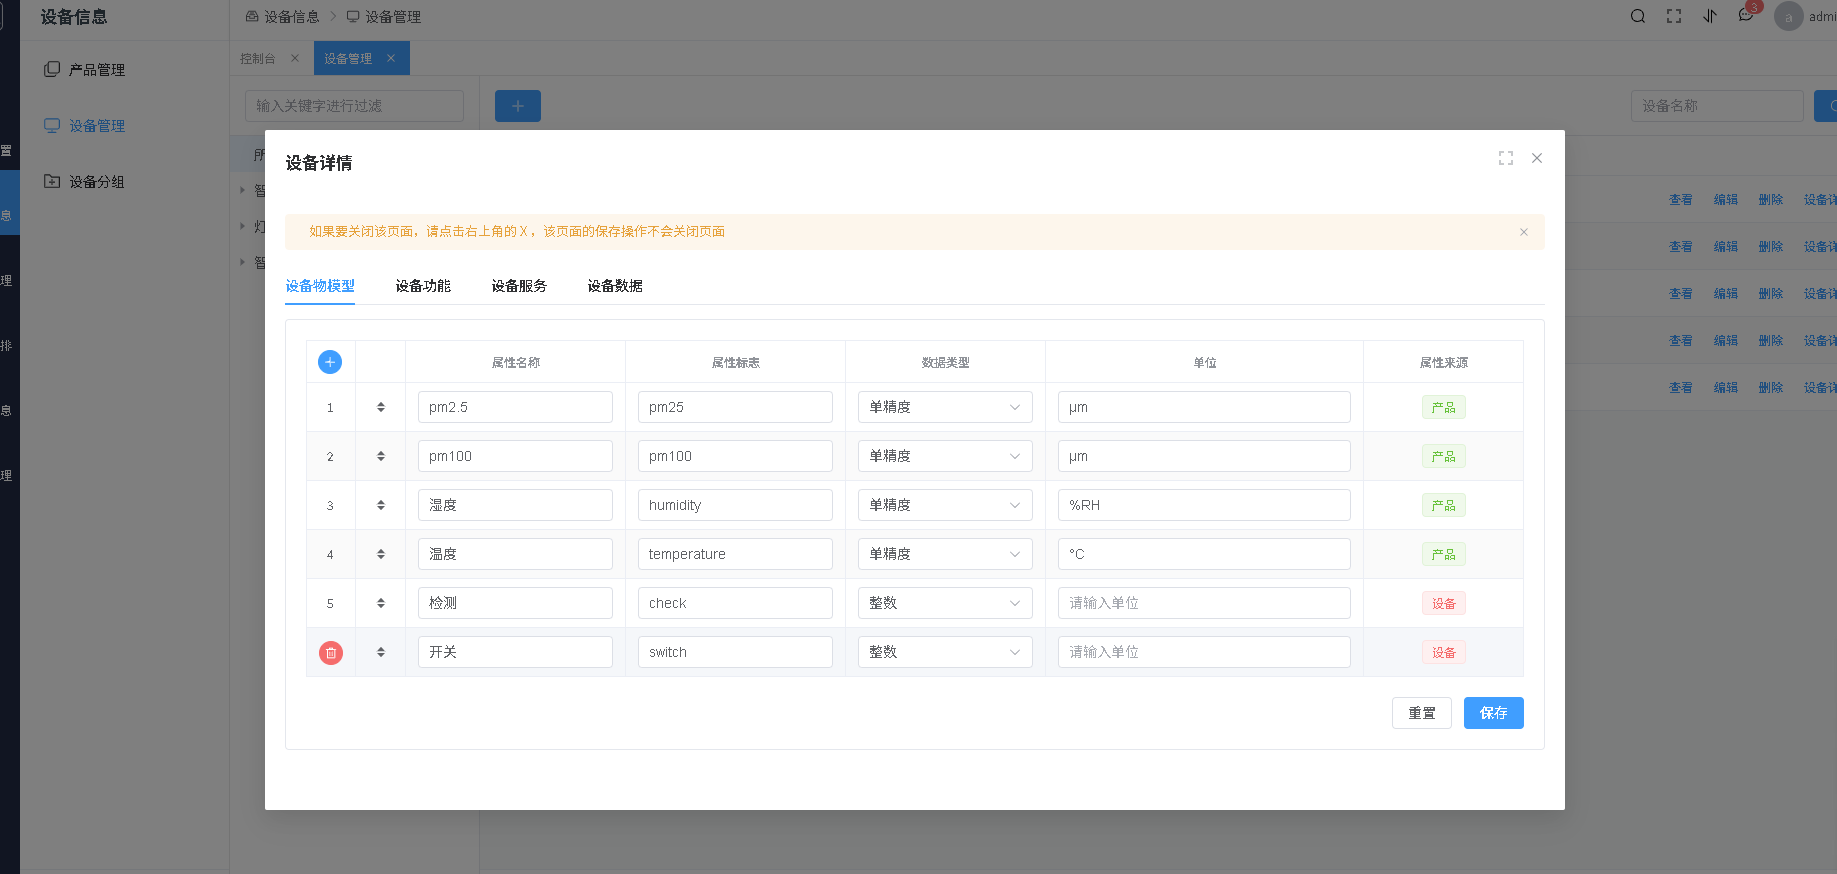Click attribute name field containing 检测
The image size is (1837, 874).
[x=515, y=603]
